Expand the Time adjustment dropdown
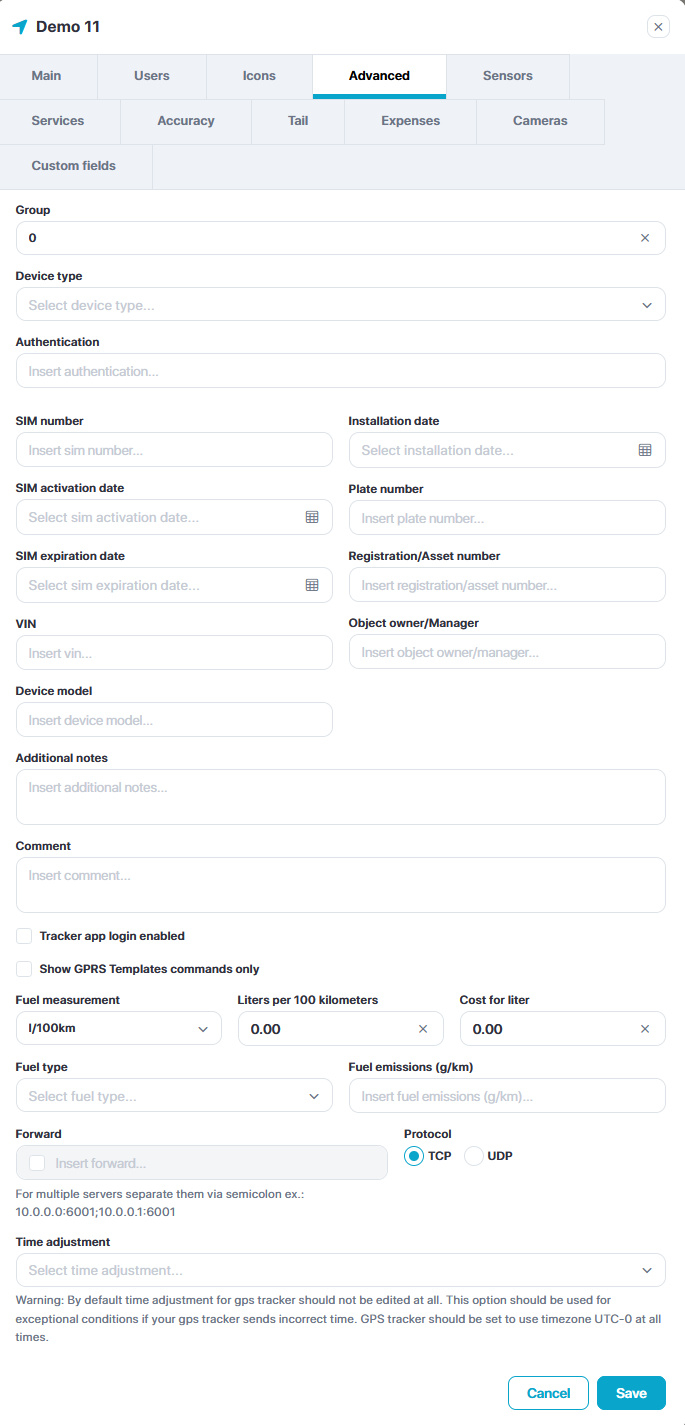Image resolution: width=685 pixels, height=1425 pixels. (341, 1270)
